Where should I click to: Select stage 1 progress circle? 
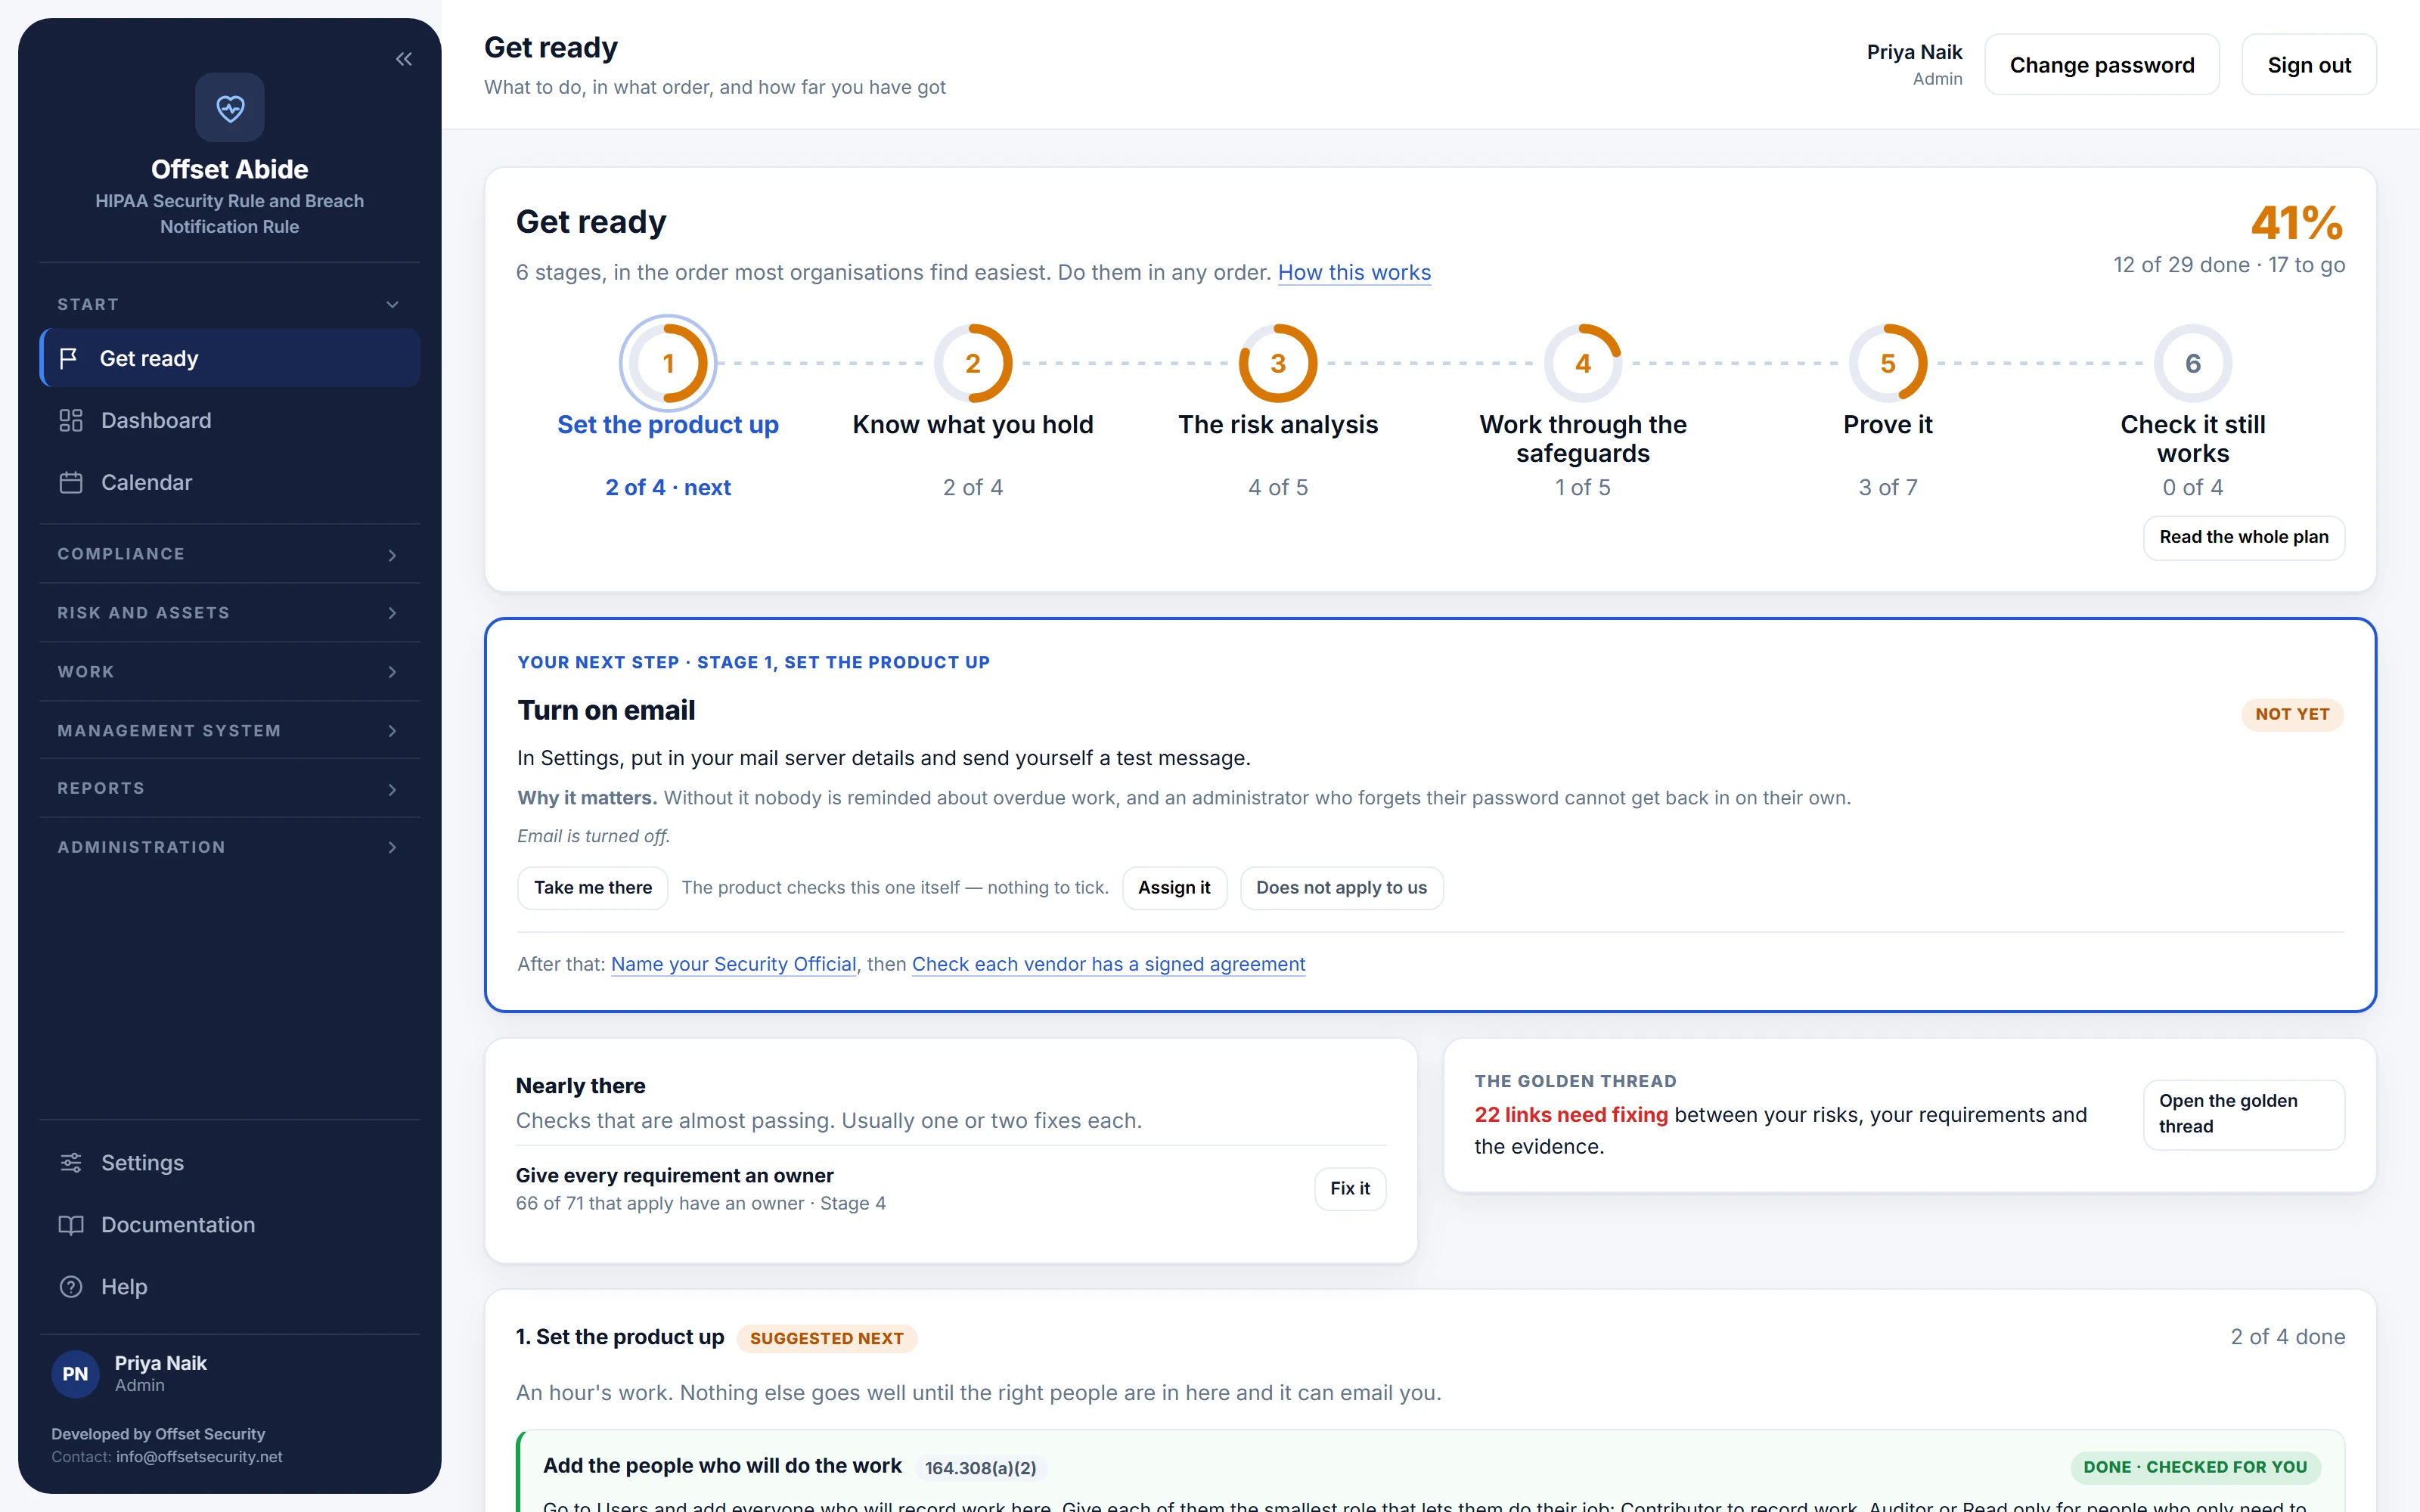668,363
